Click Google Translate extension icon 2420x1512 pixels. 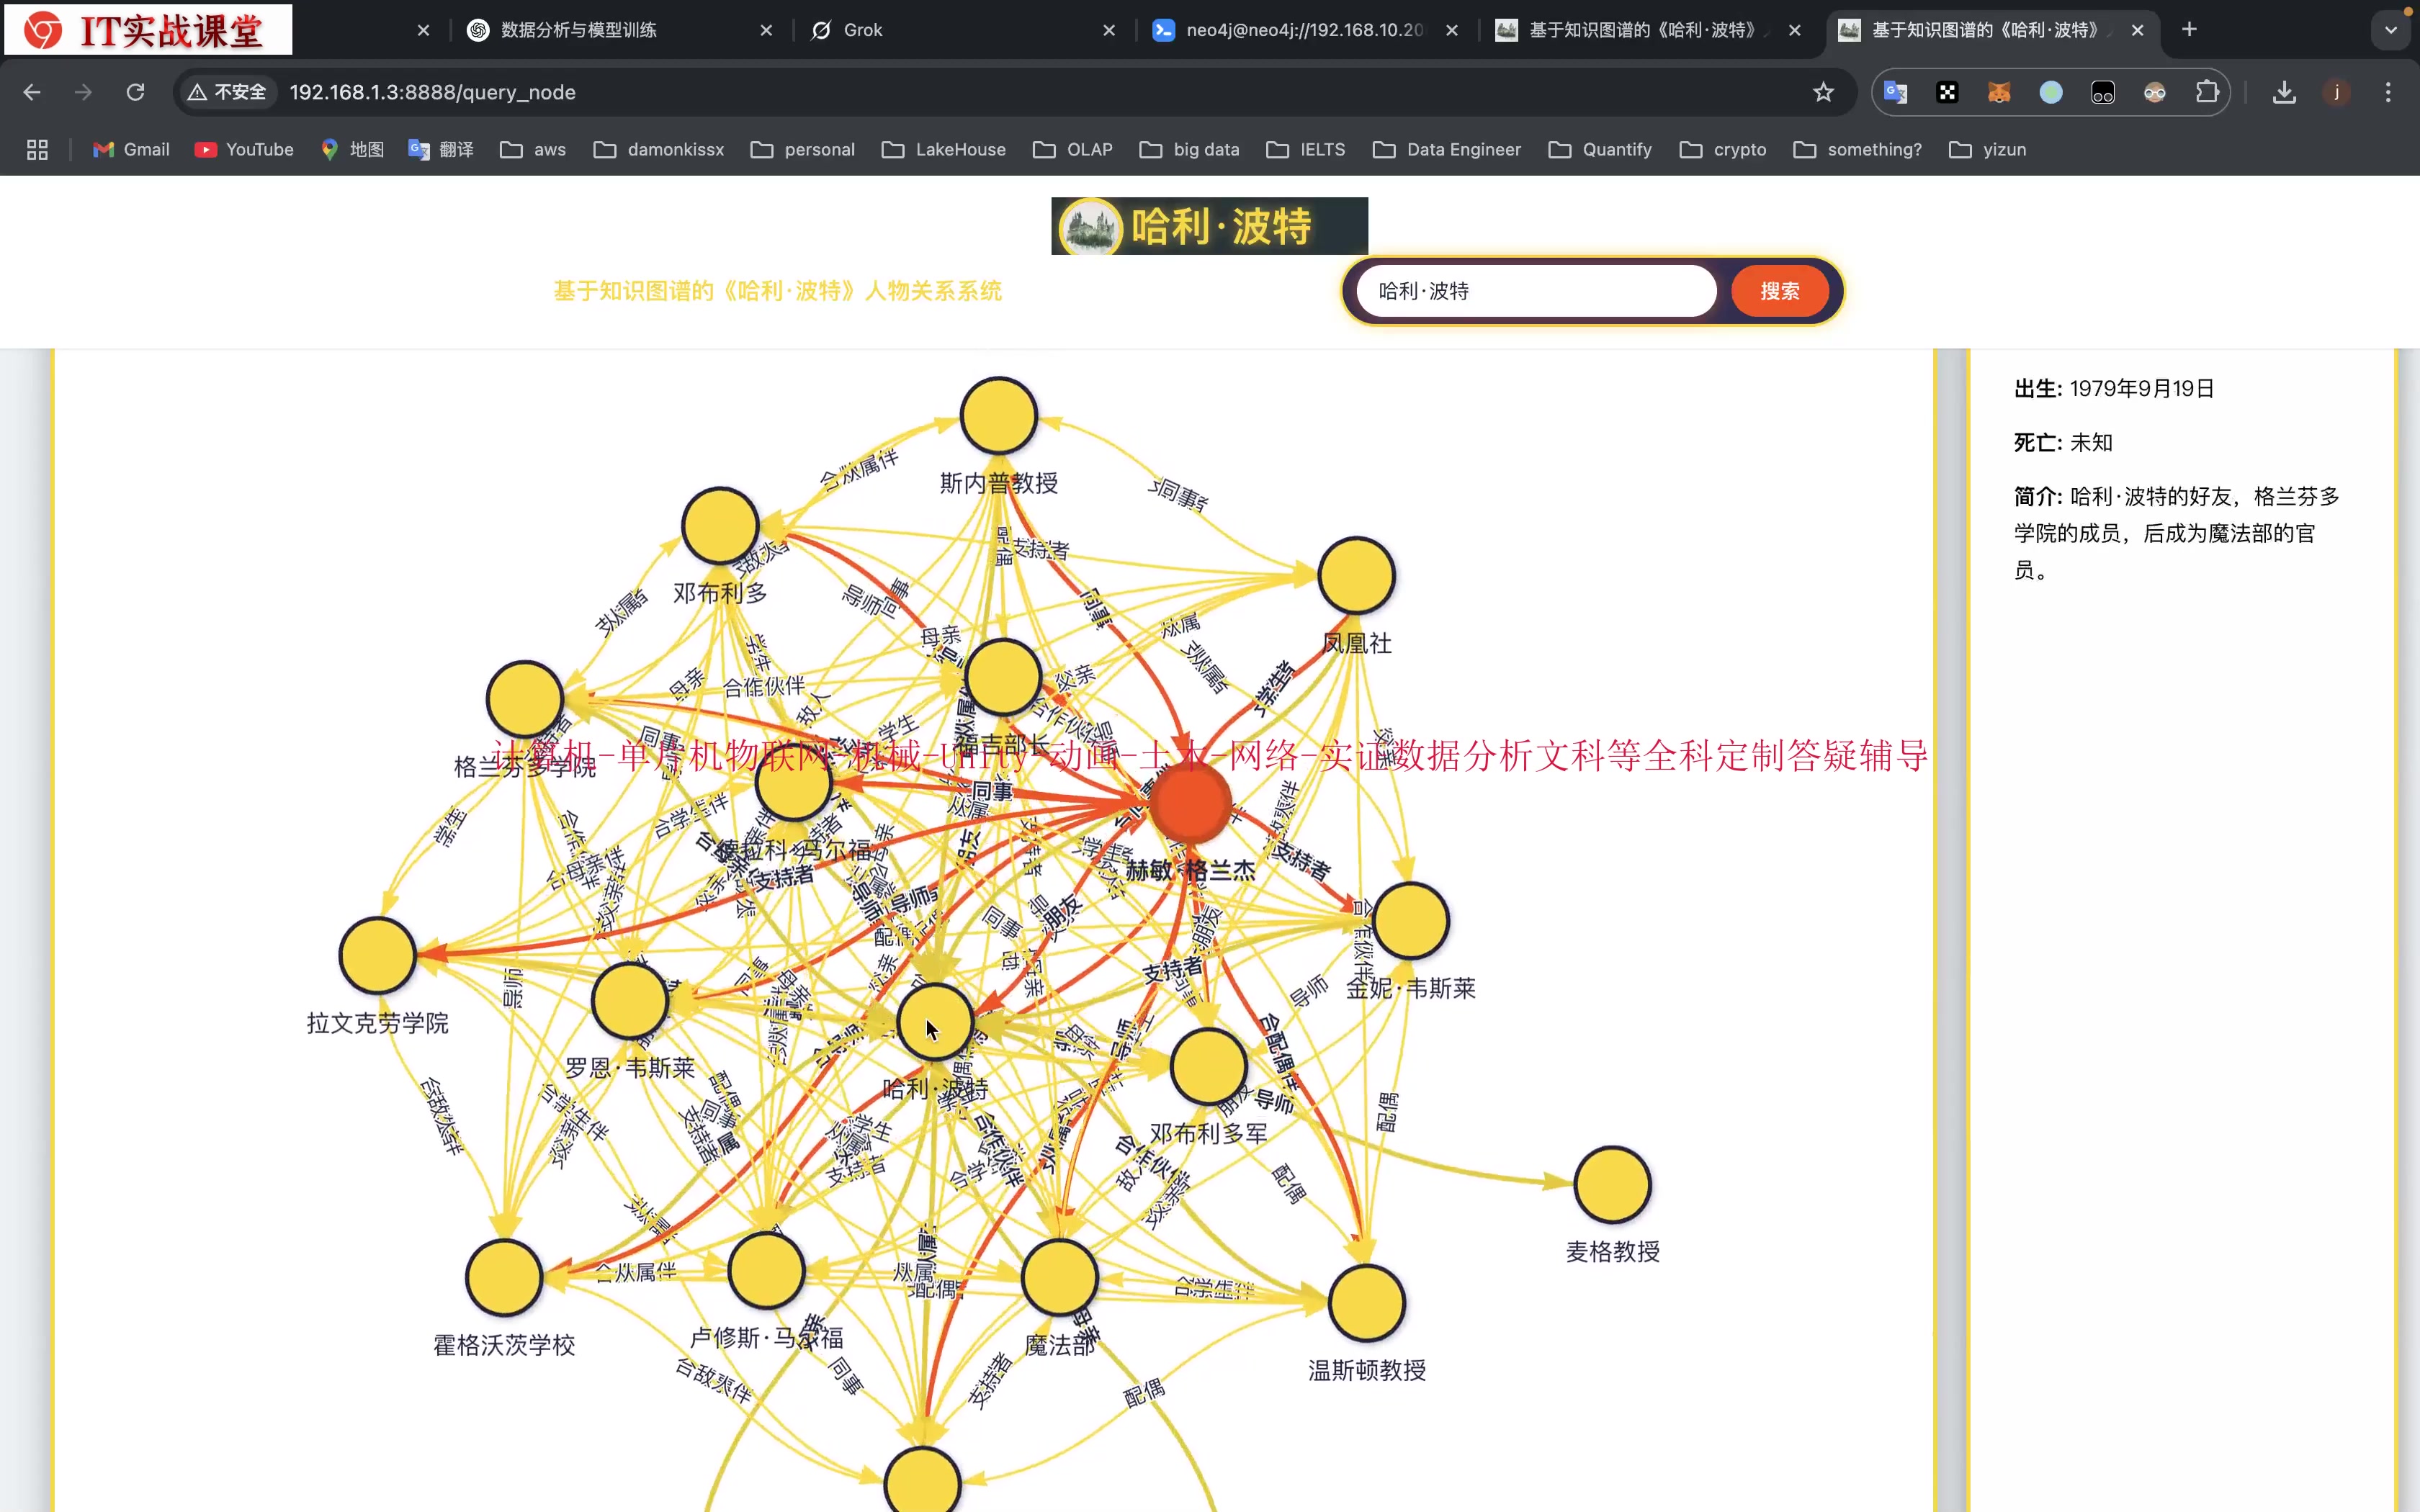[x=1895, y=92]
